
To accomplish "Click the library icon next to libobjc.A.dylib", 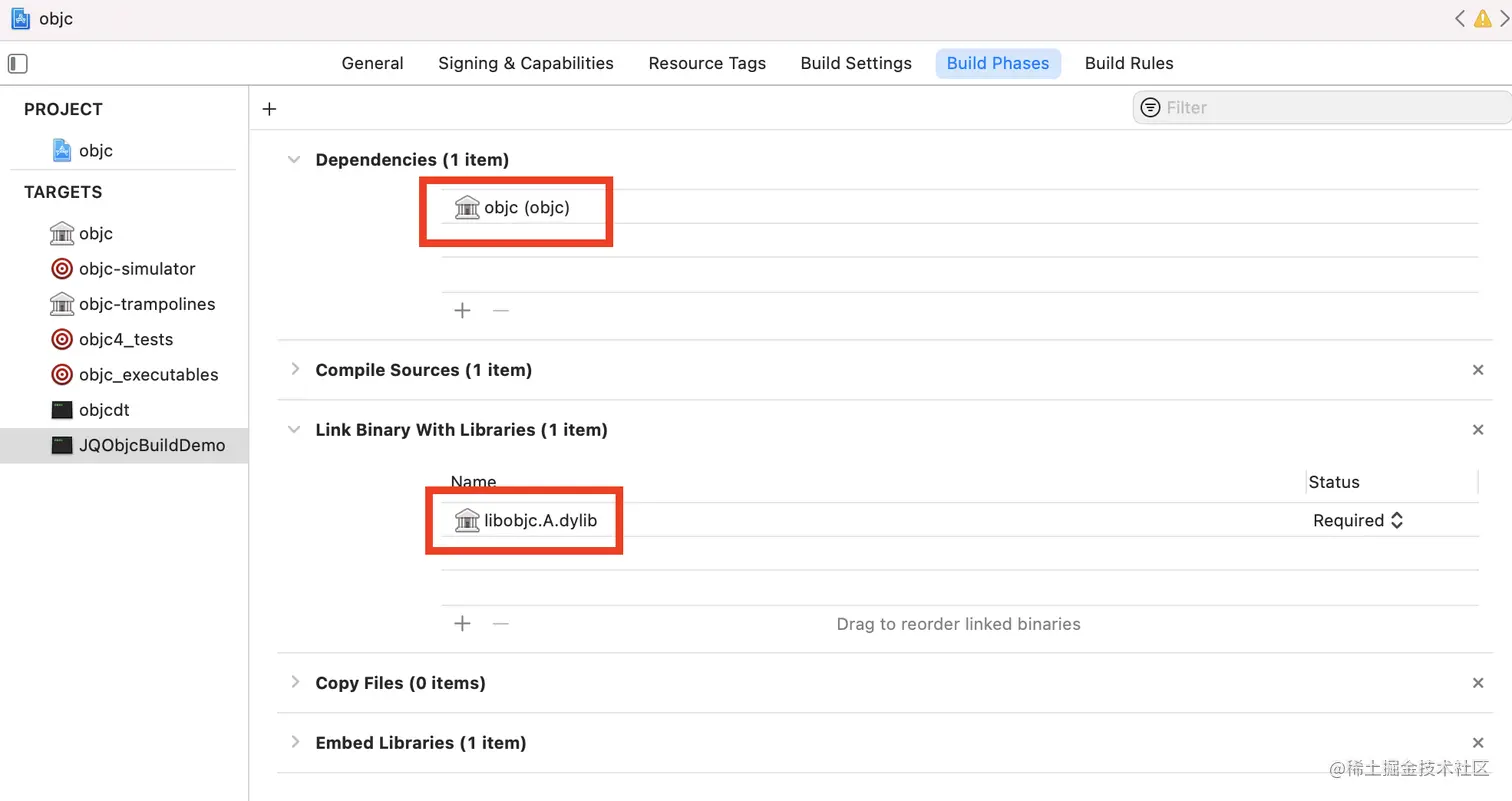I will click(x=467, y=520).
